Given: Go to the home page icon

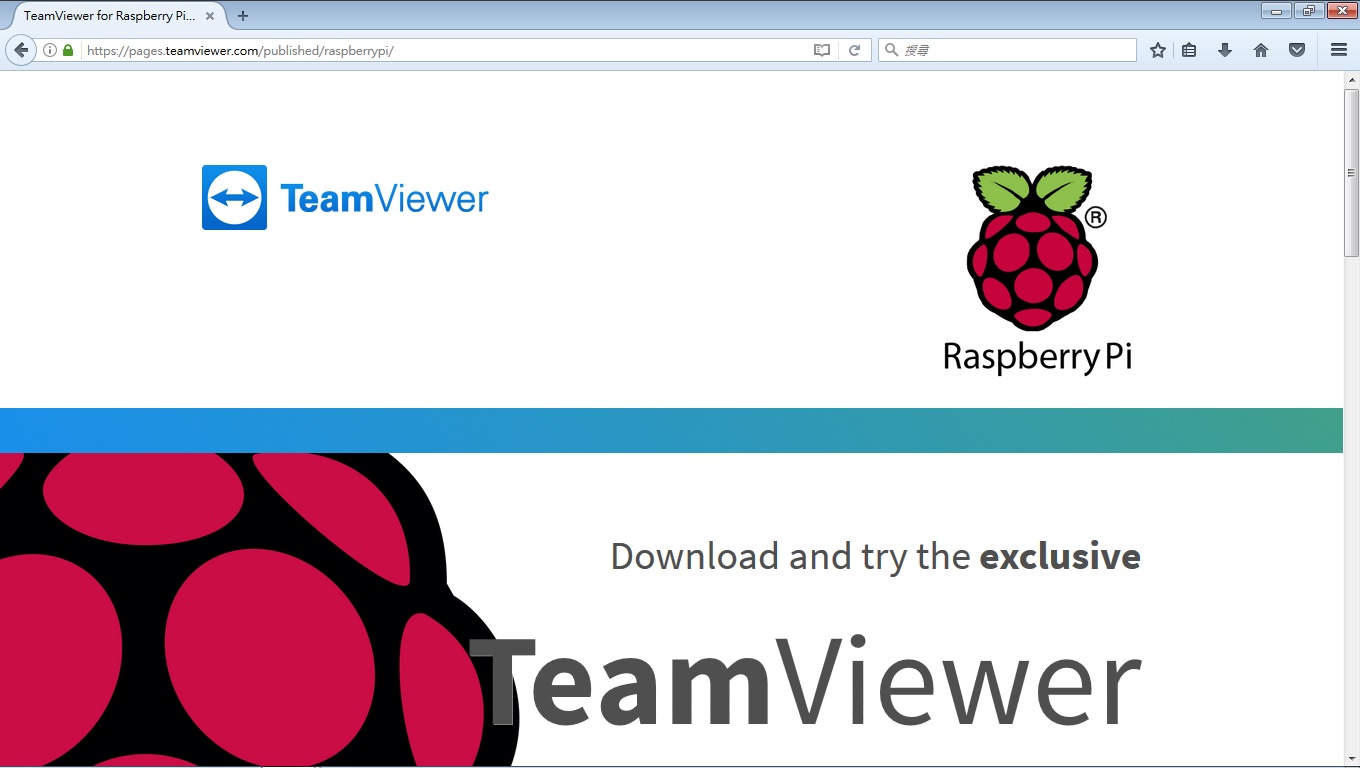Looking at the screenshot, I should tap(1261, 50).
